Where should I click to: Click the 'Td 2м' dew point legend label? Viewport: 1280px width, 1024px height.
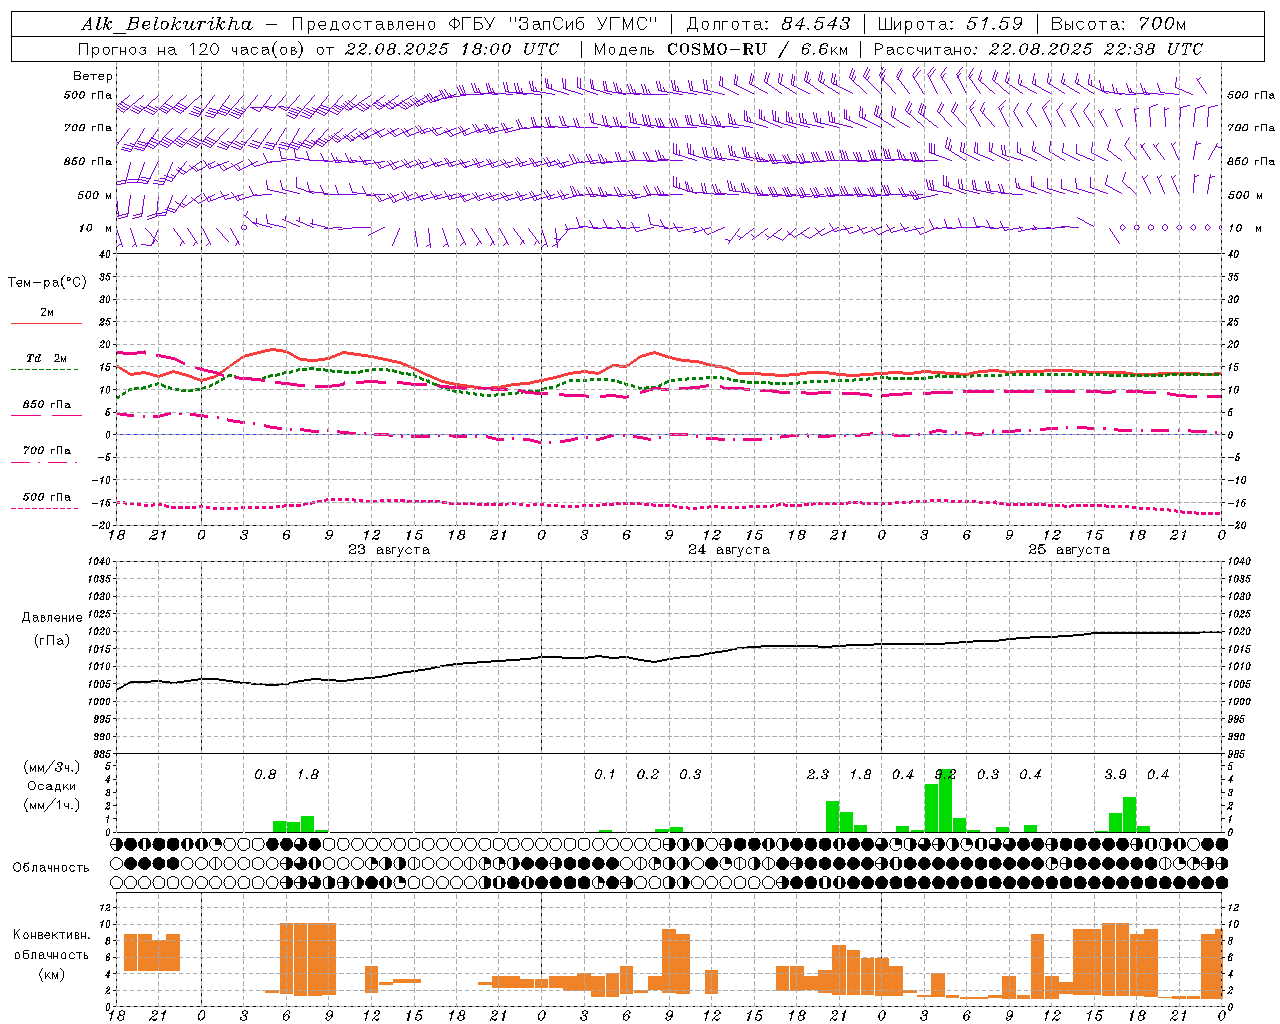pyautogui.click(x=47, y=358)
